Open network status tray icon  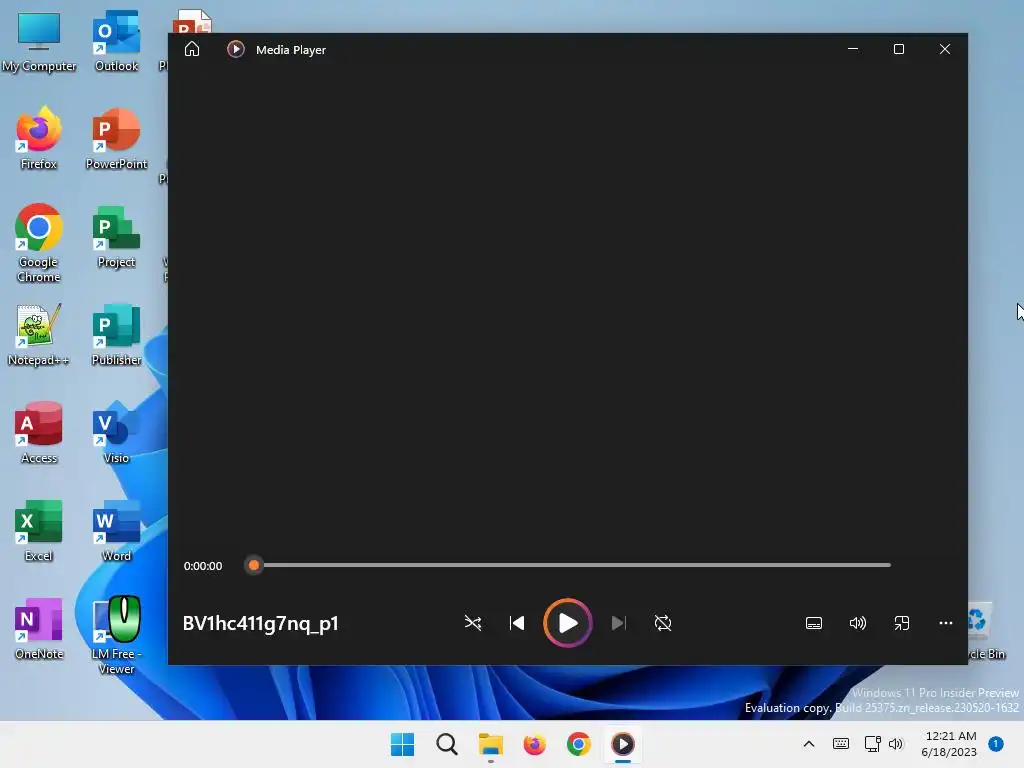pos(872,744)
